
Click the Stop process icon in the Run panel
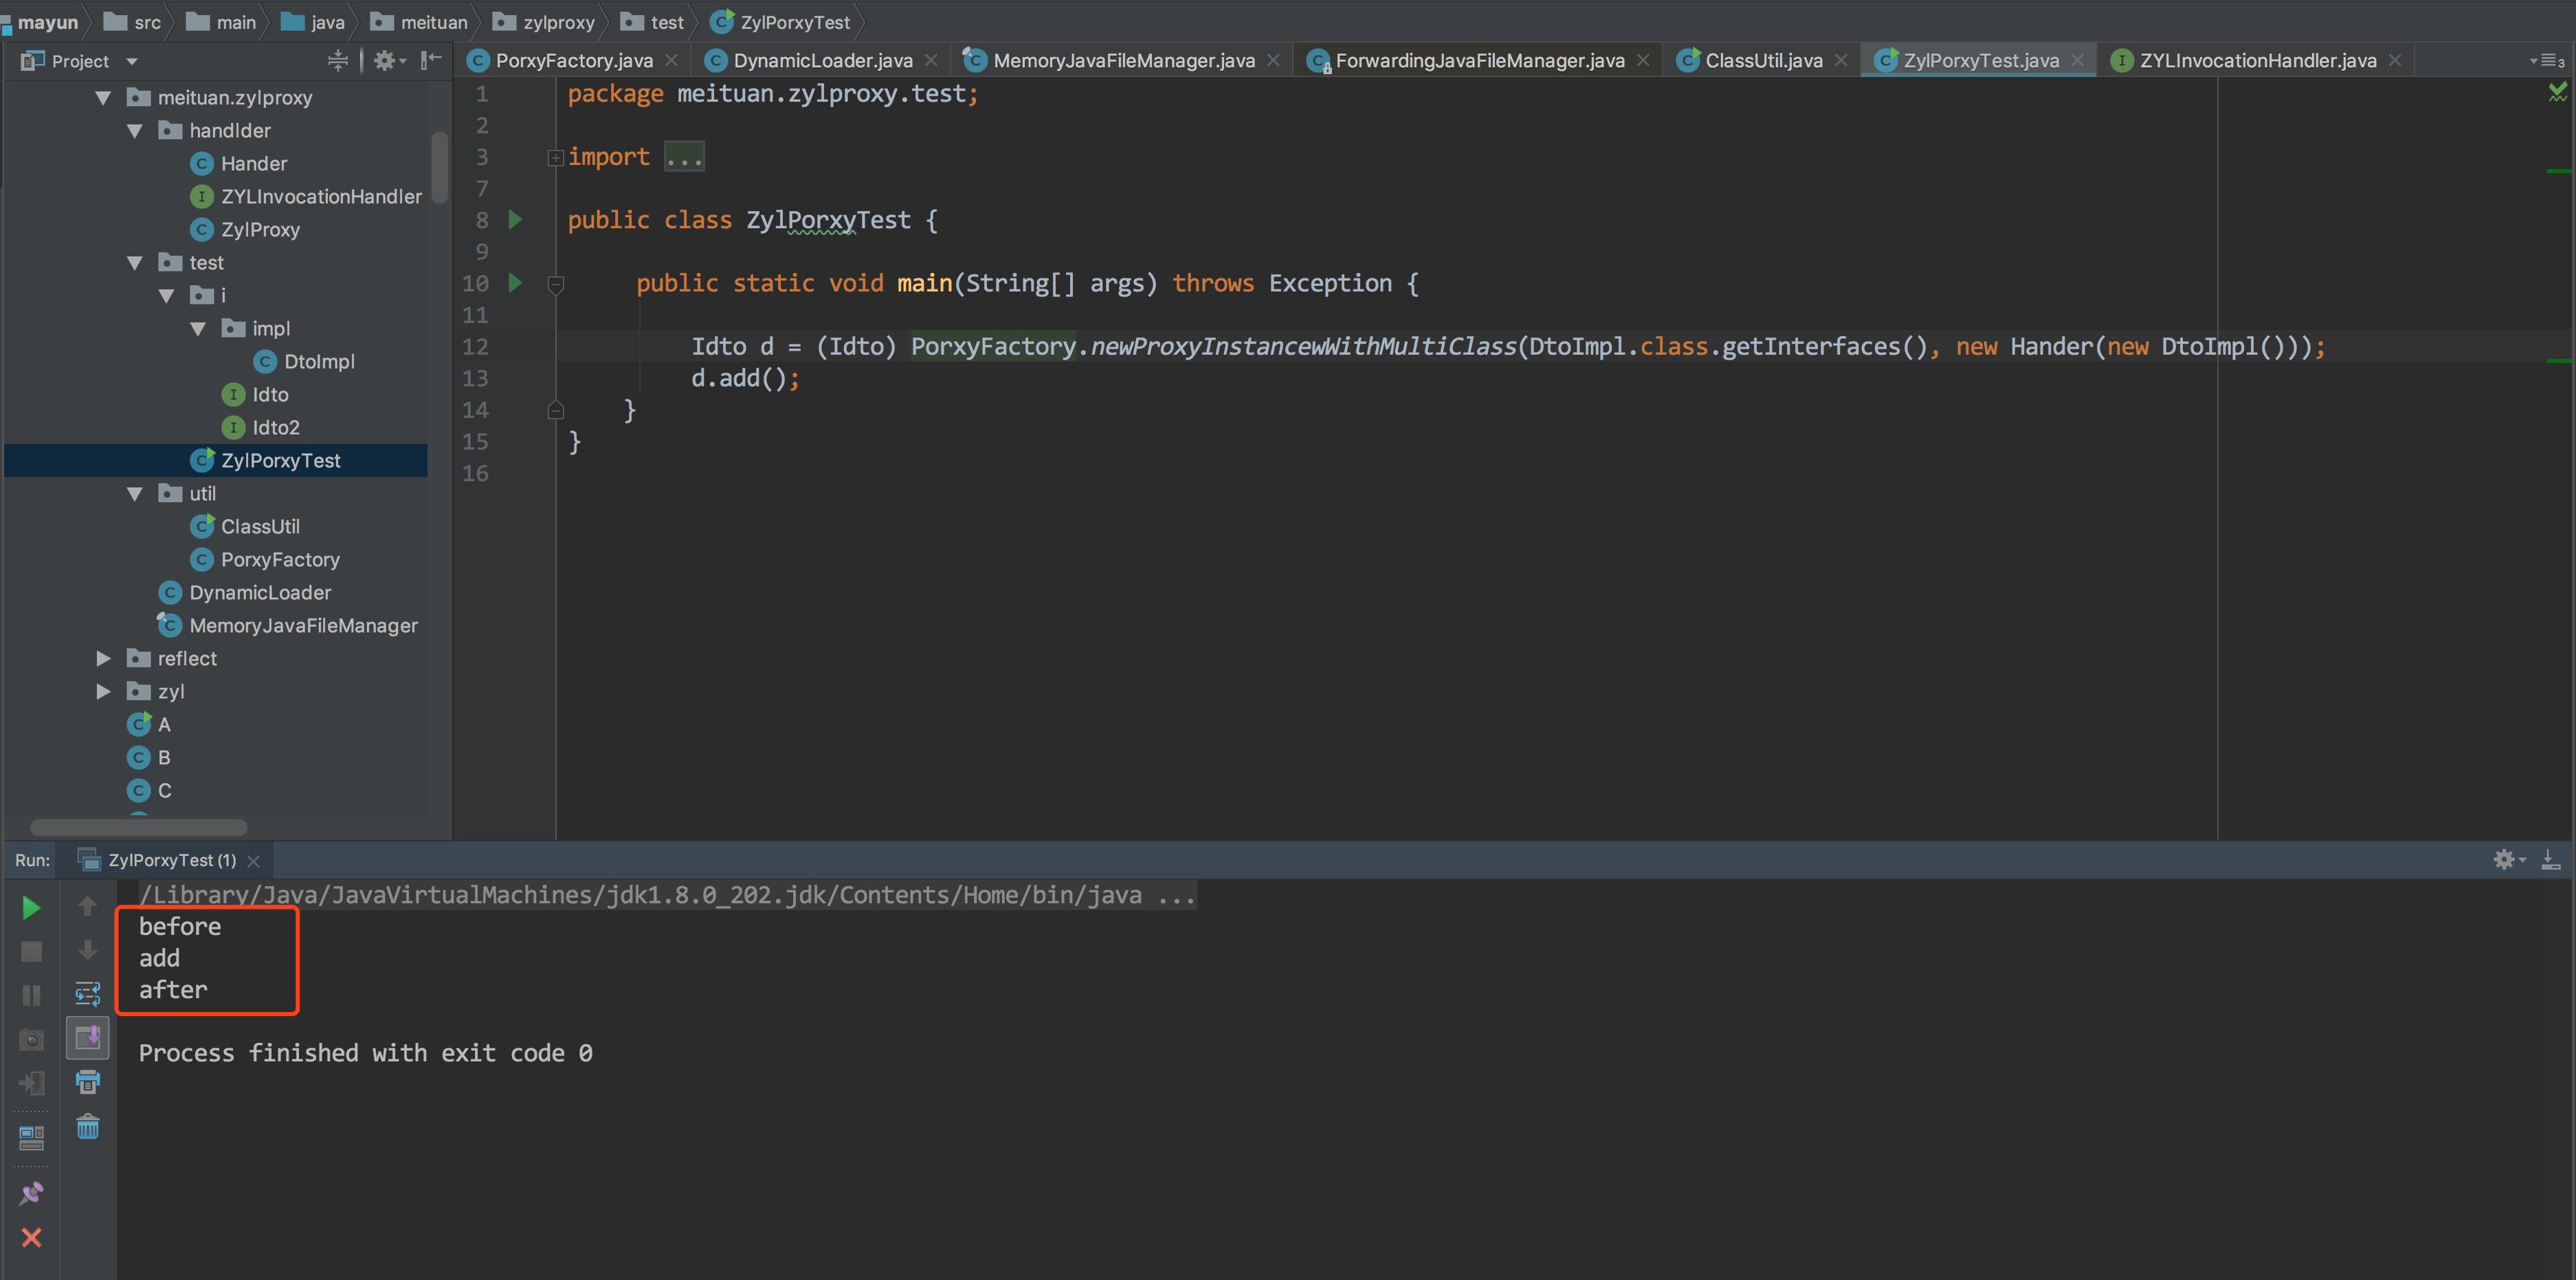[x=31, y=951]
